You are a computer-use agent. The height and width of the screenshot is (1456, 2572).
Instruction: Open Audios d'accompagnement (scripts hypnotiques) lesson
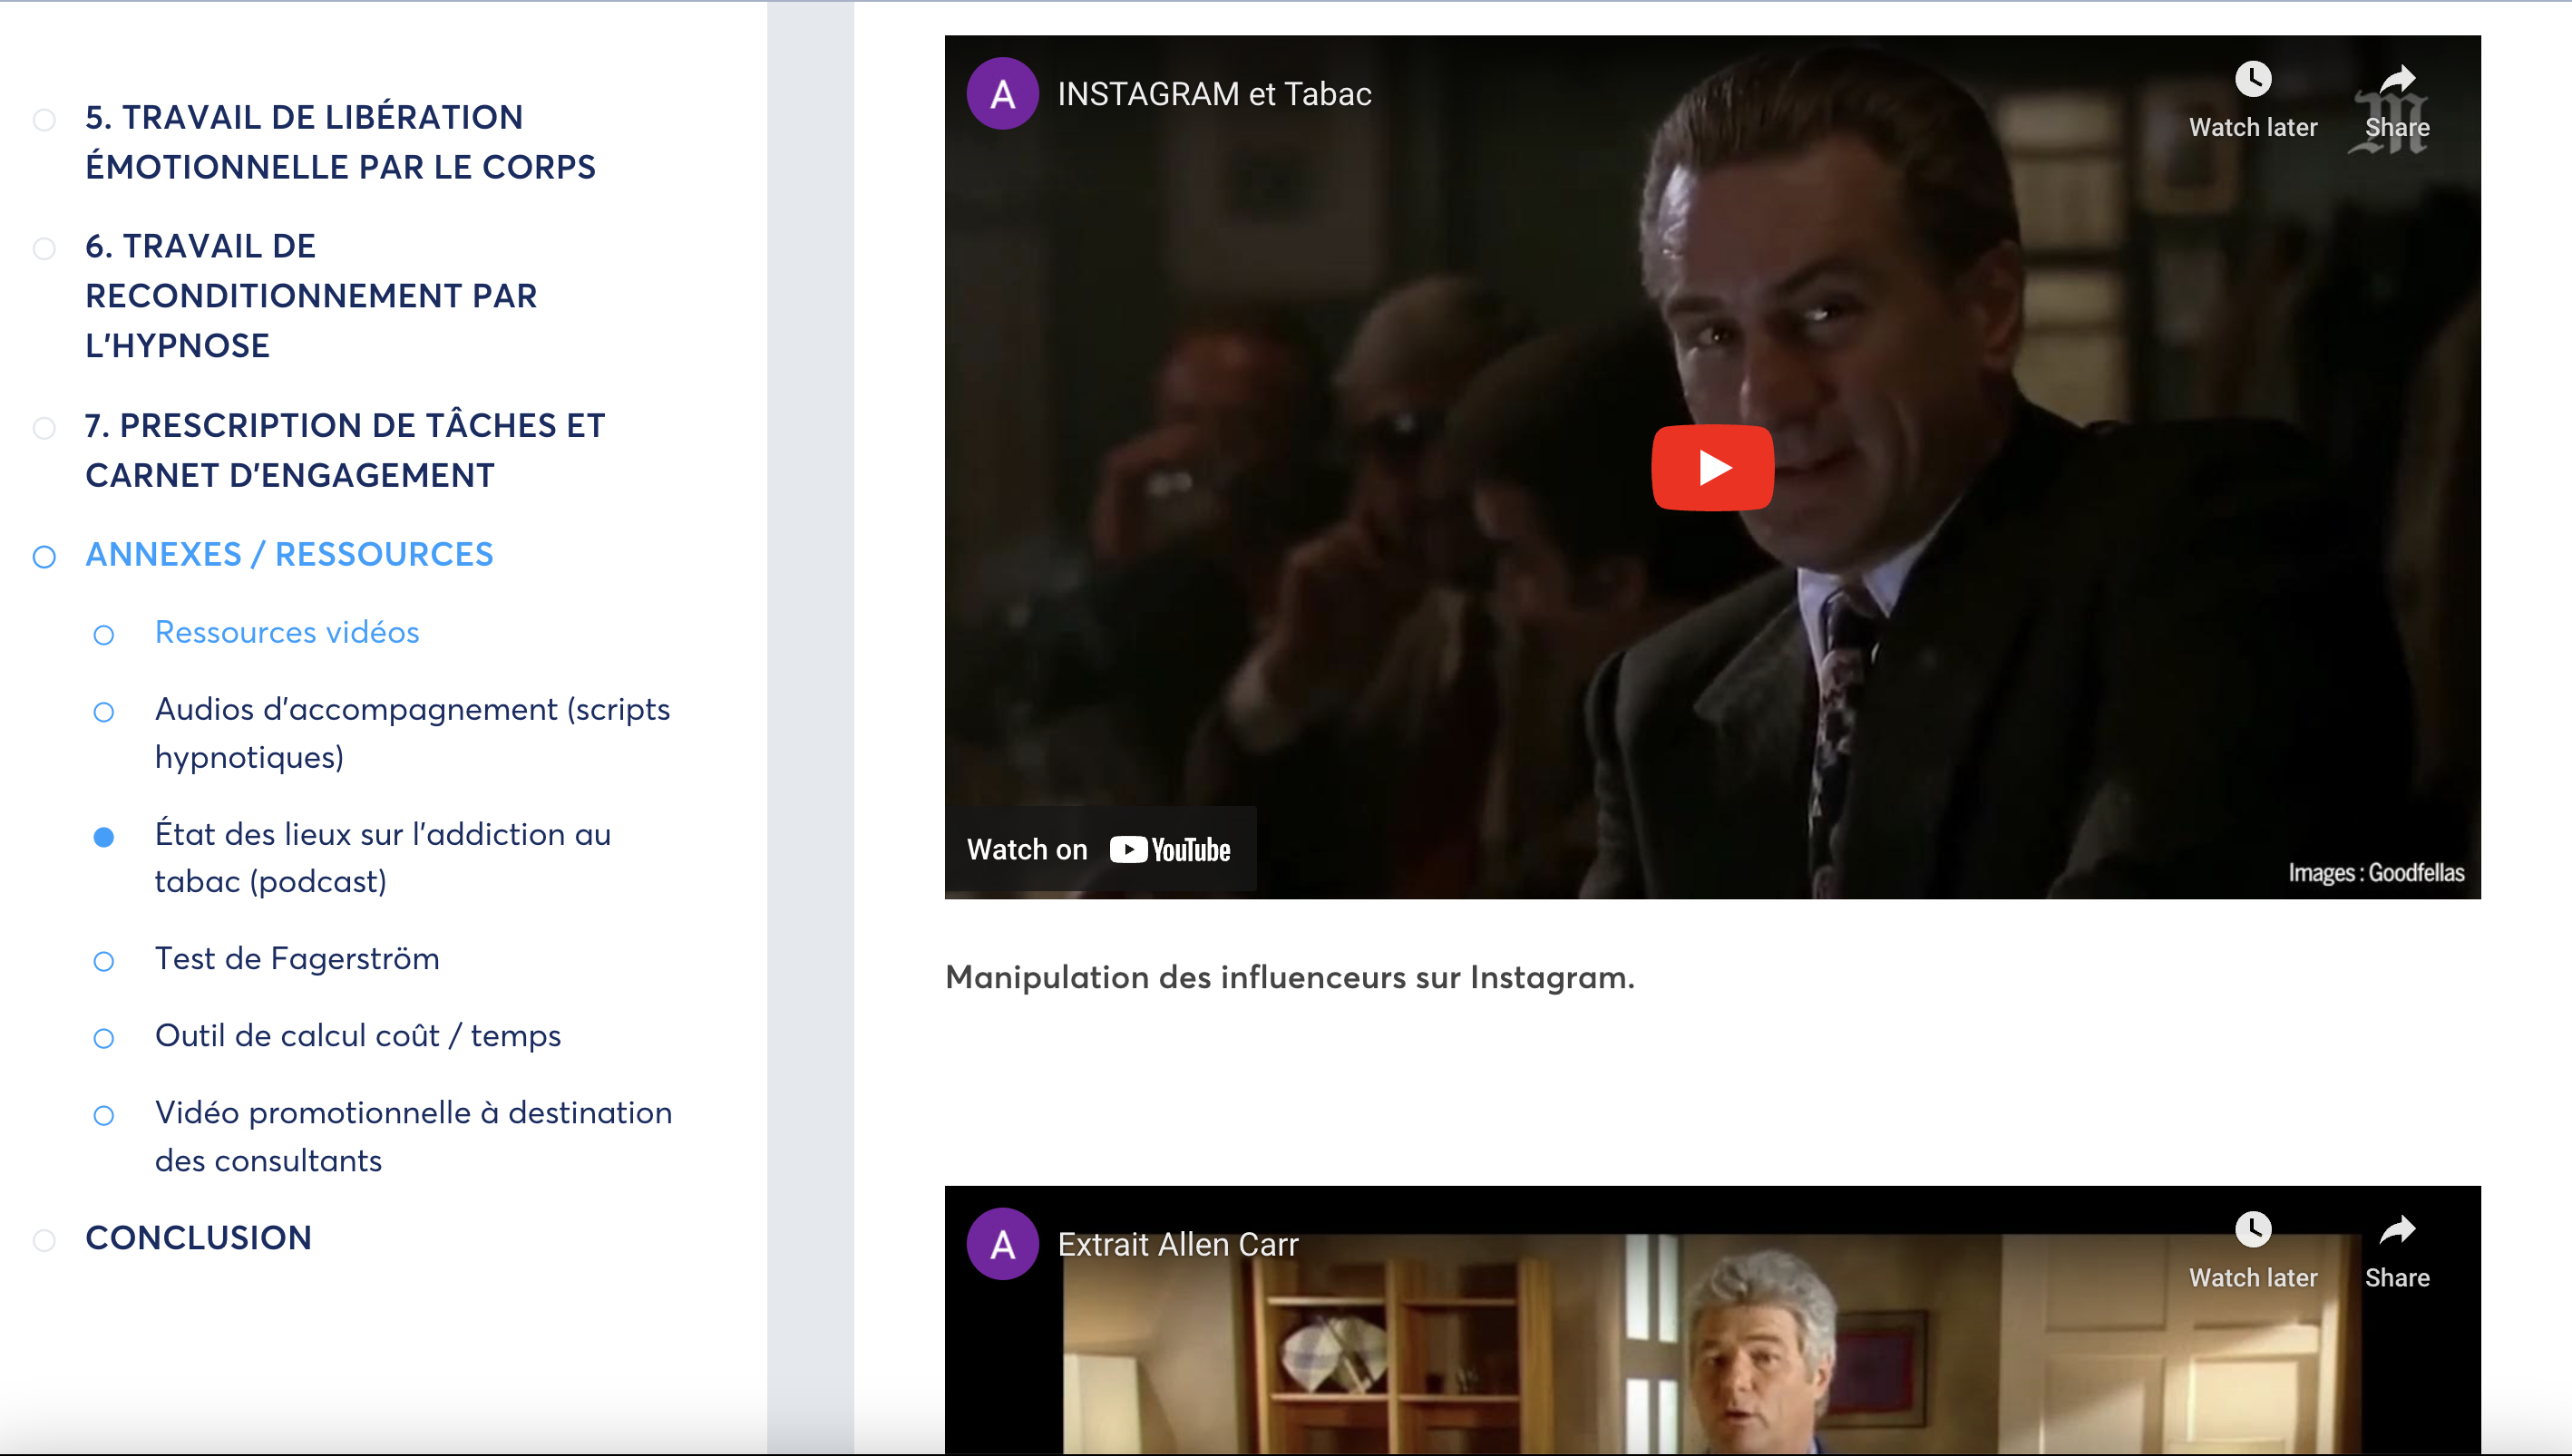coord(412,733)
